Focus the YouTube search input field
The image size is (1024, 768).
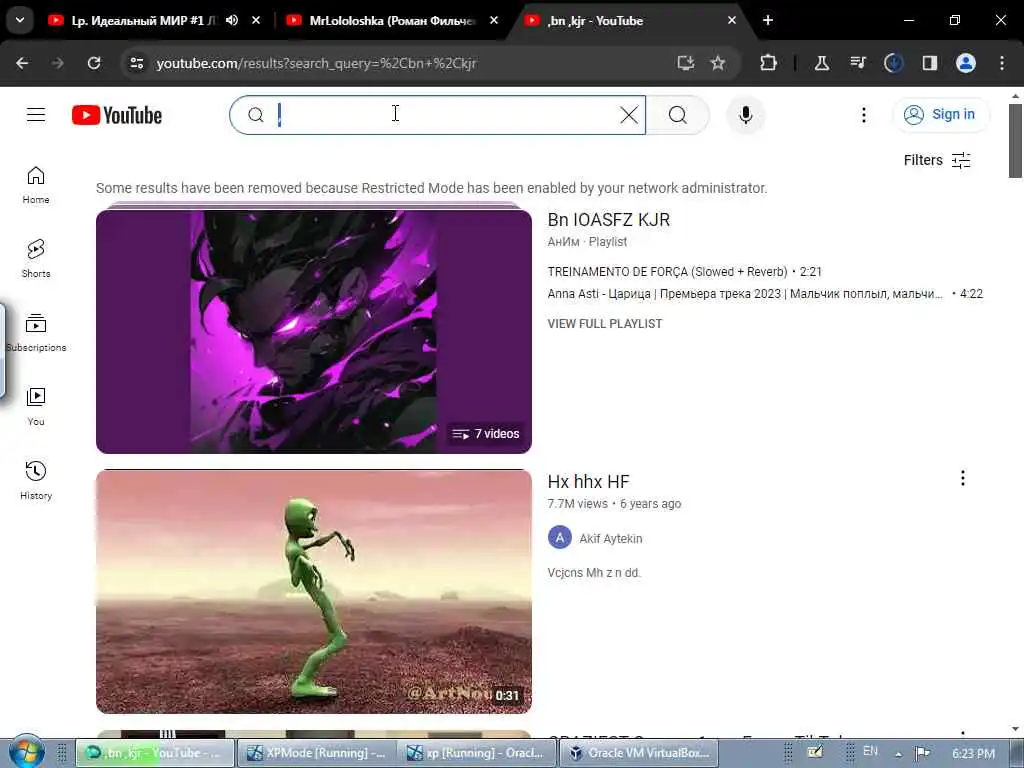click(x=438, y=115)
